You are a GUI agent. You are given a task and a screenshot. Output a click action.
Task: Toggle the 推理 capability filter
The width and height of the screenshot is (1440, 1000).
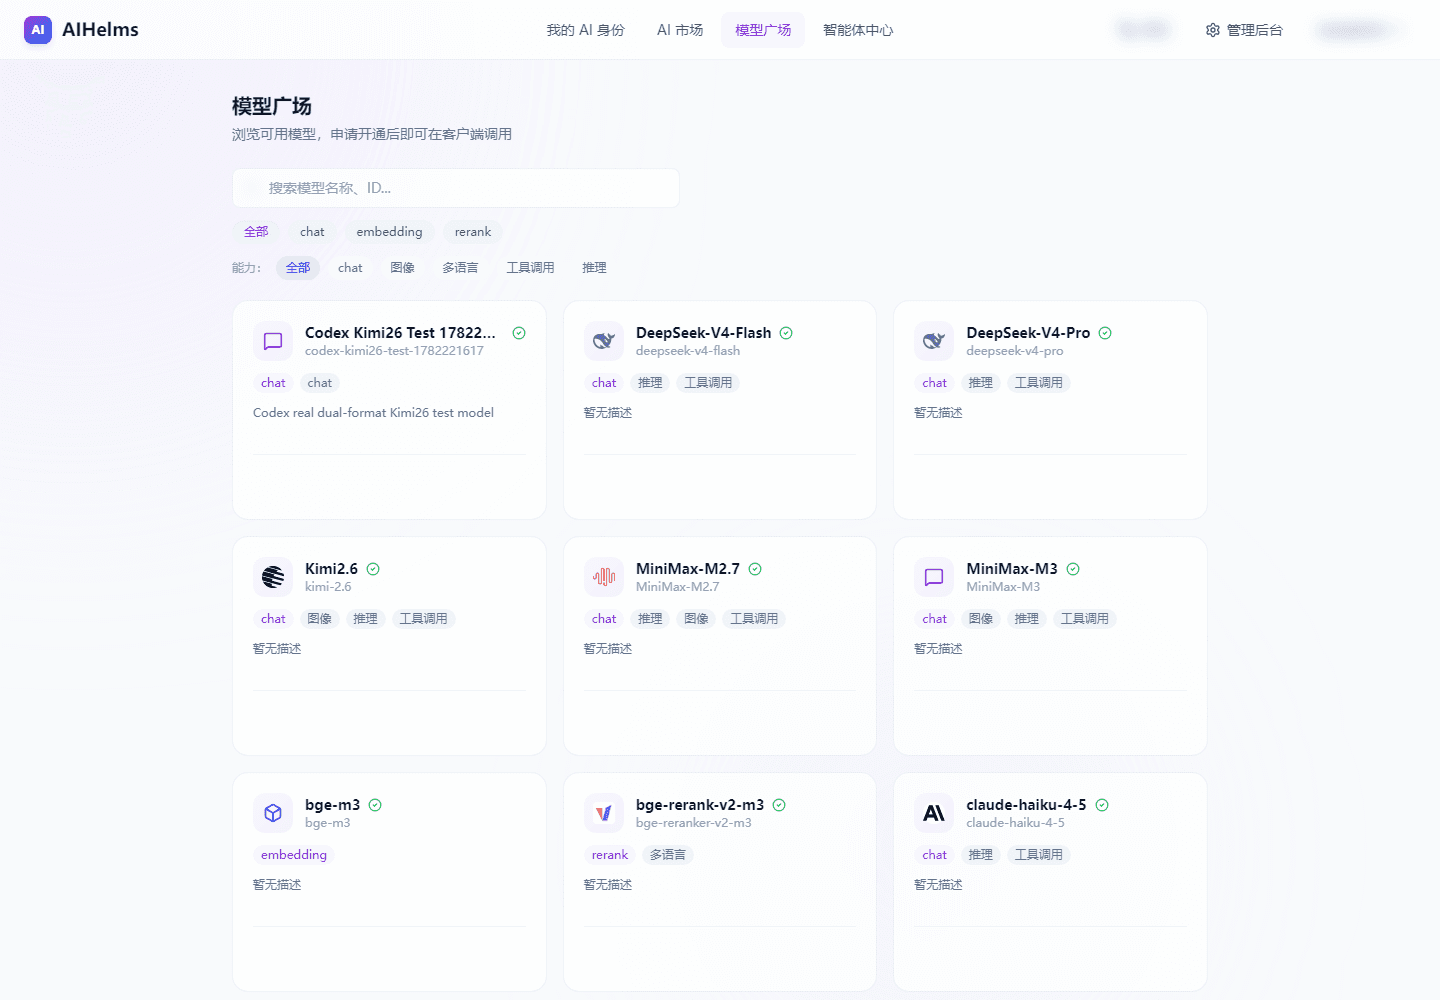[x=594, y=268]
